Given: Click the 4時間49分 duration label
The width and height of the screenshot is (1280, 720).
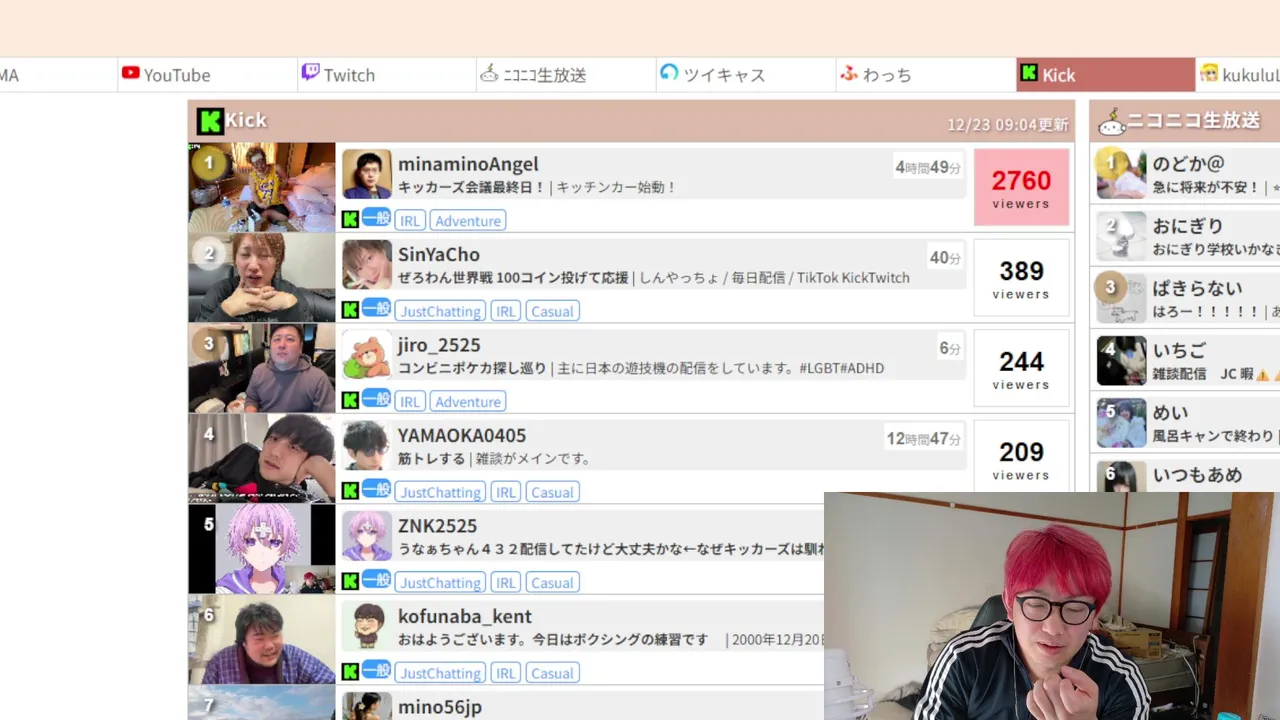Looking at the screenshot, I should [928, 167].
